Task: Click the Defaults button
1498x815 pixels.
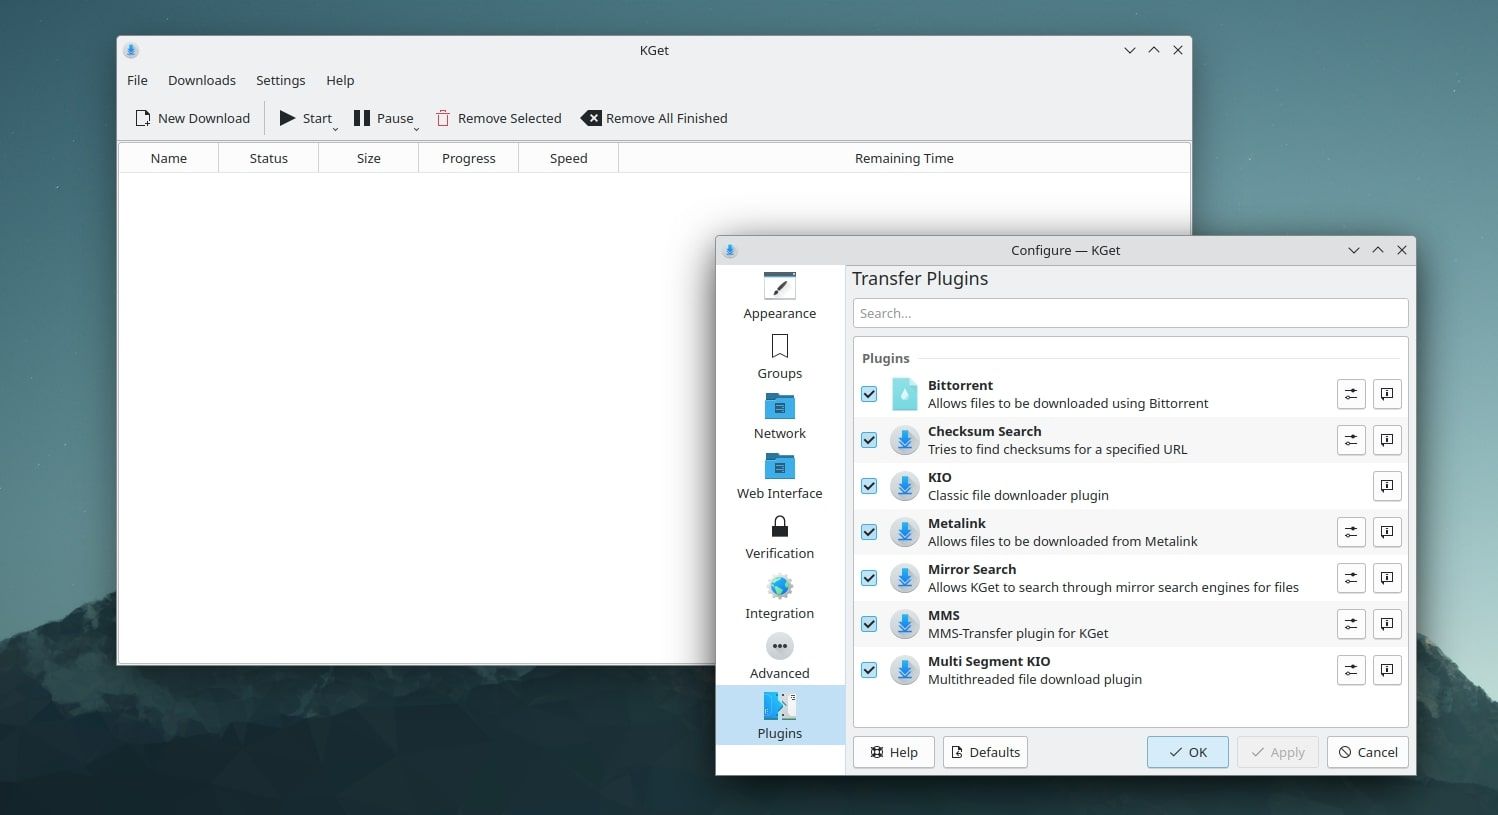Action: coord(984,752)
